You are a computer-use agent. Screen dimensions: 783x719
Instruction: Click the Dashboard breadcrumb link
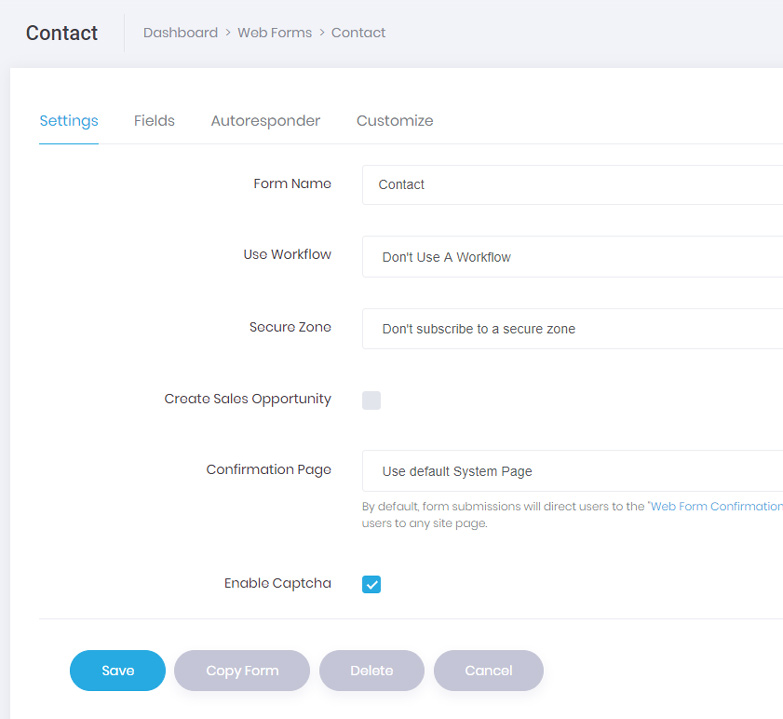(180, 32)
